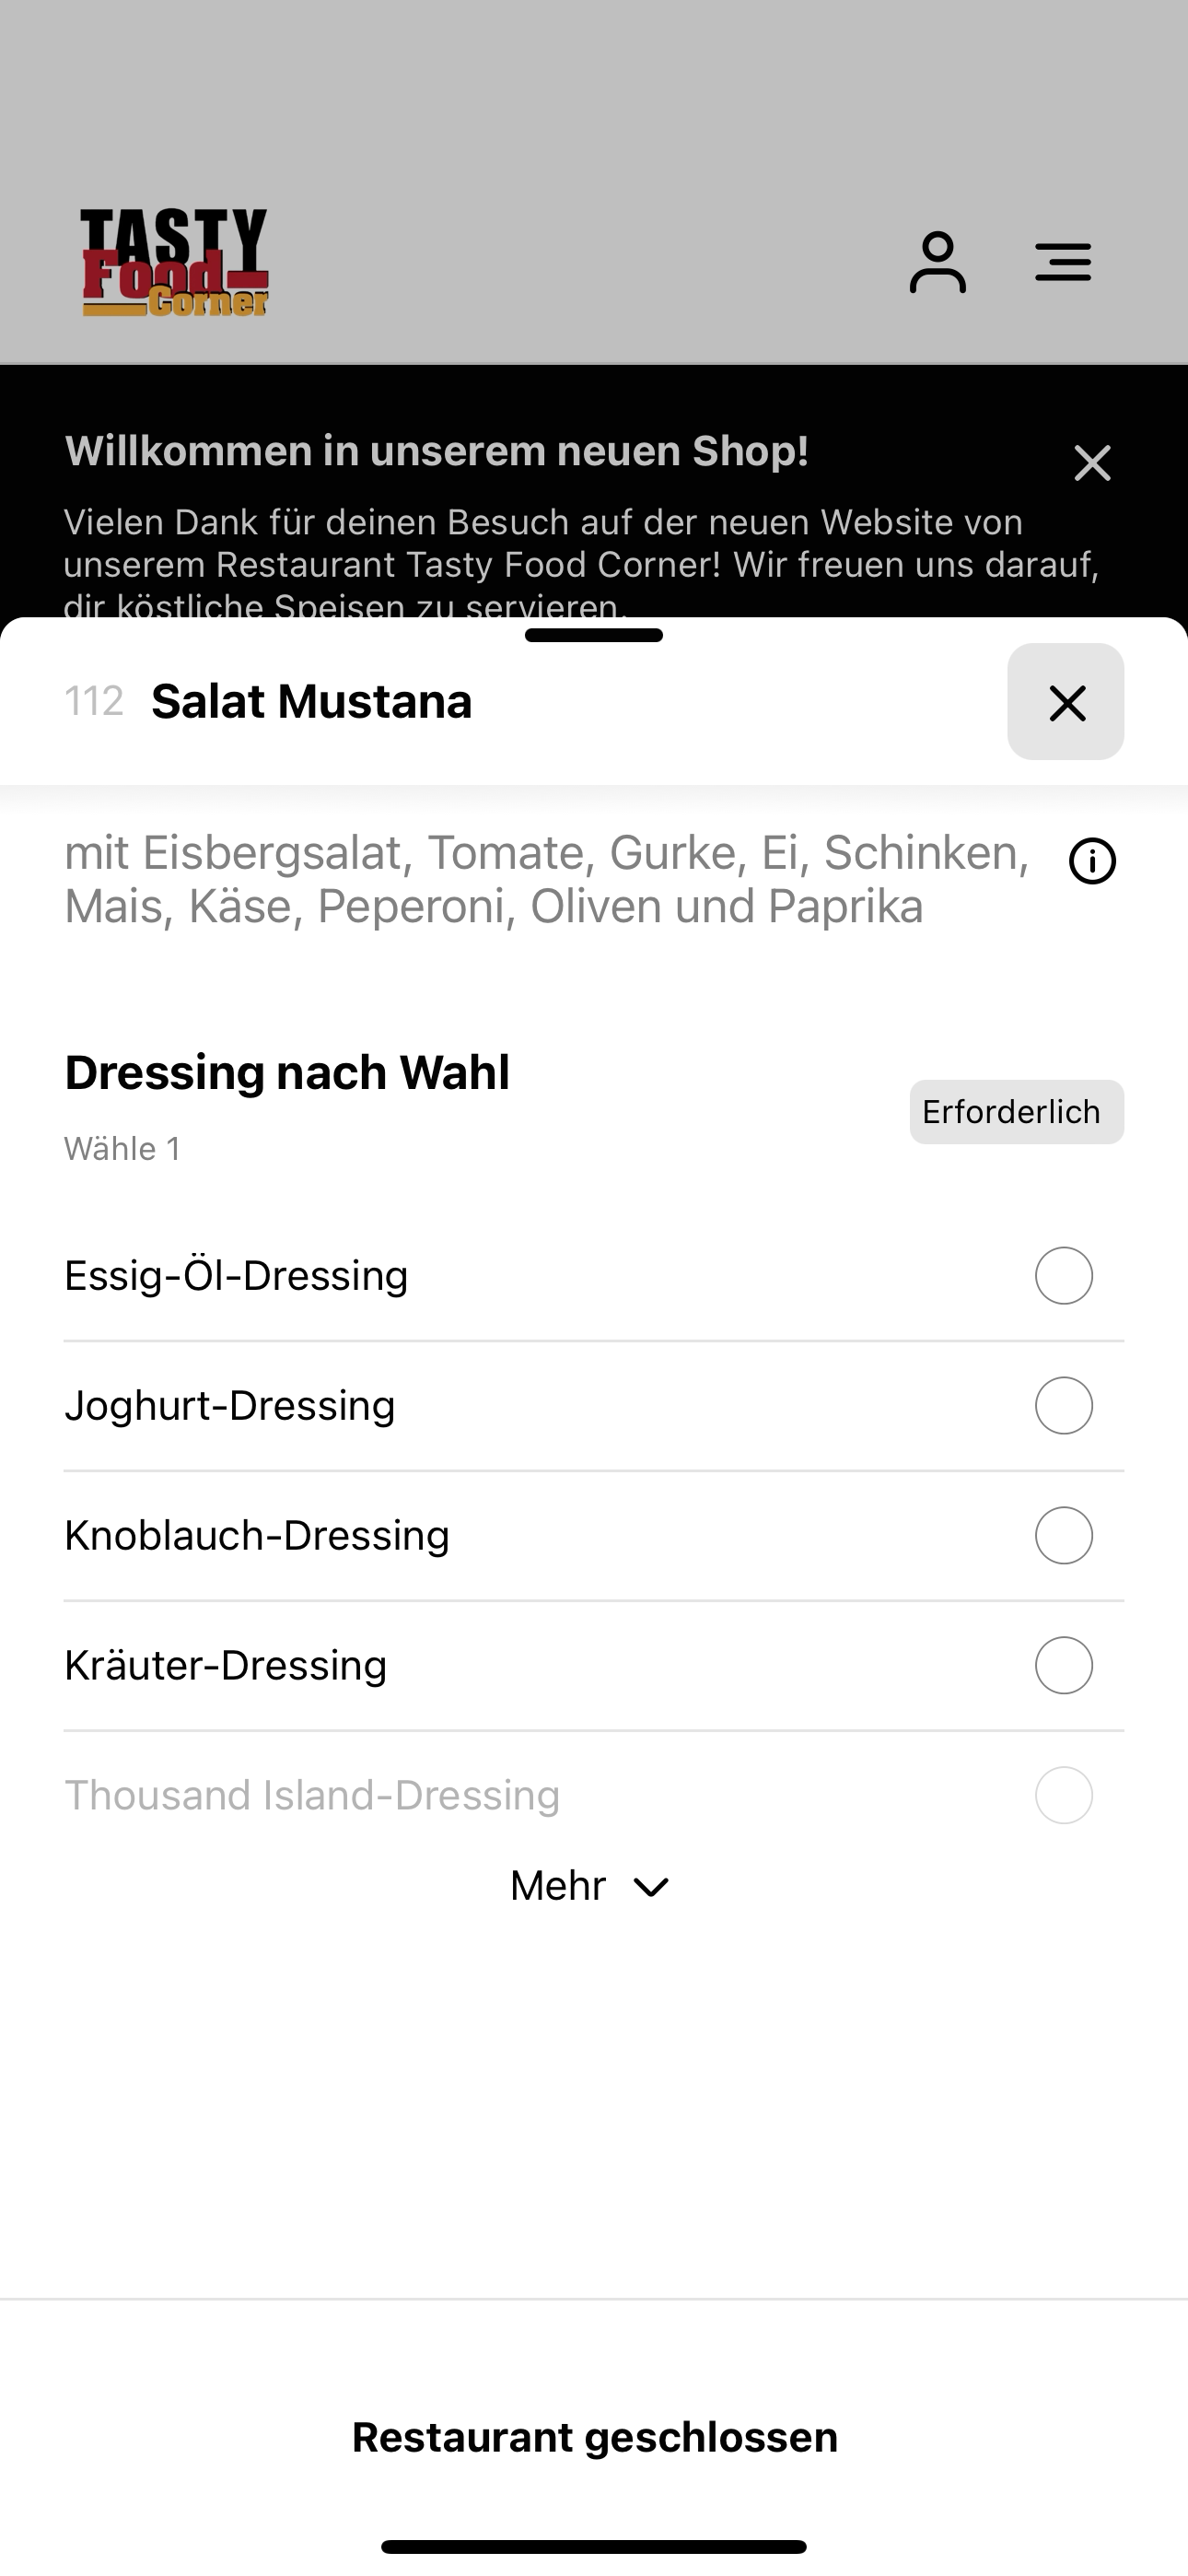Tap the salad ingredients description text
This screenshot has width=1188, height=2576.
point(547,880)
